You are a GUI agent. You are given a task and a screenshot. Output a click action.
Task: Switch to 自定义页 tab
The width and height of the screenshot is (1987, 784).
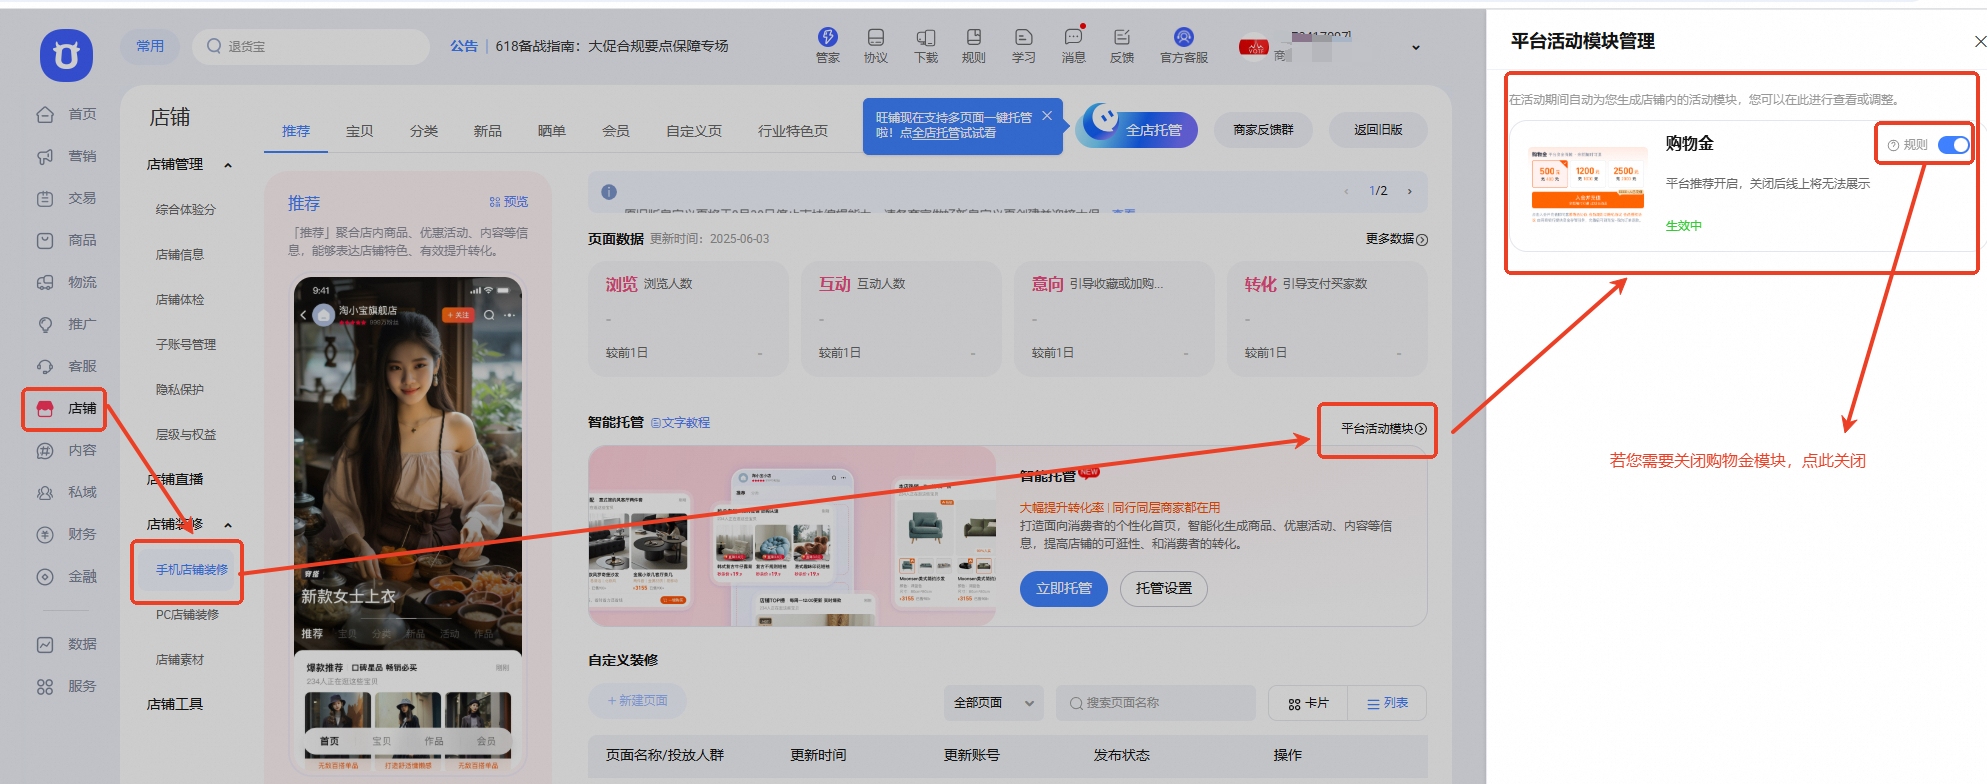pos(694,131)
